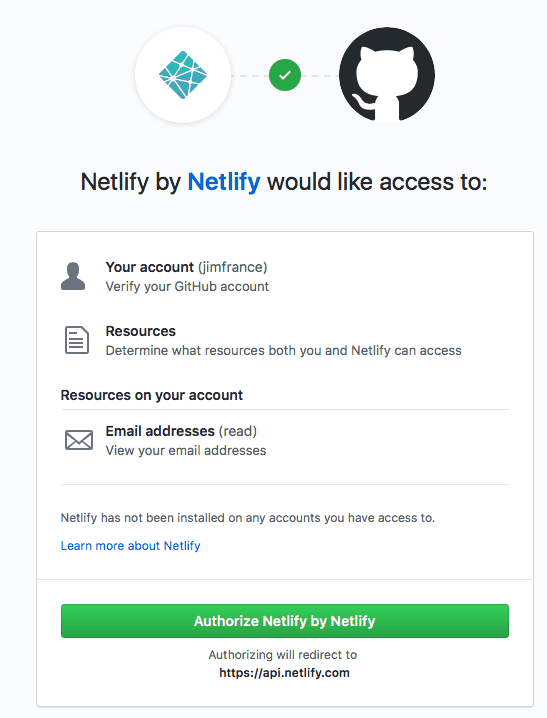Click the Resources permission title
The height and width of the screenshot is (718, 547).
(141, 331)
